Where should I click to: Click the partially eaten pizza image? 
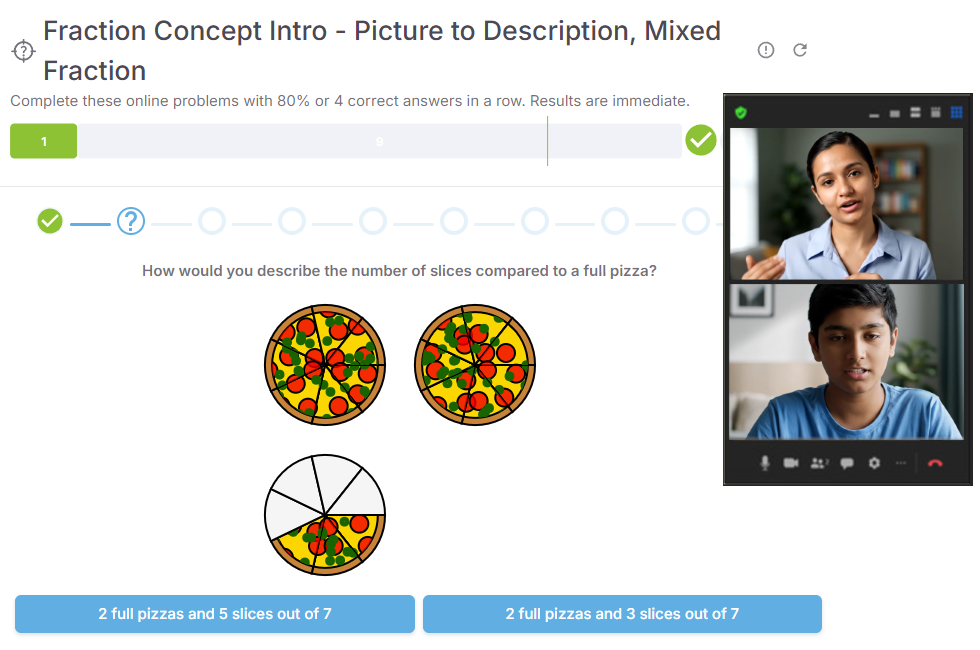click(x=325, y=515)
